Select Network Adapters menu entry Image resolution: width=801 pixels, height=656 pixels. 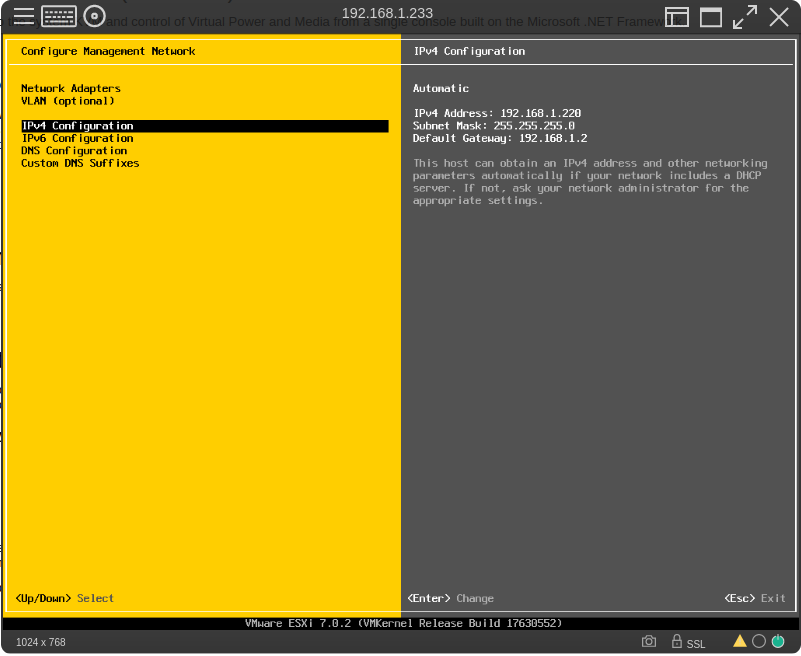(70, 89)
